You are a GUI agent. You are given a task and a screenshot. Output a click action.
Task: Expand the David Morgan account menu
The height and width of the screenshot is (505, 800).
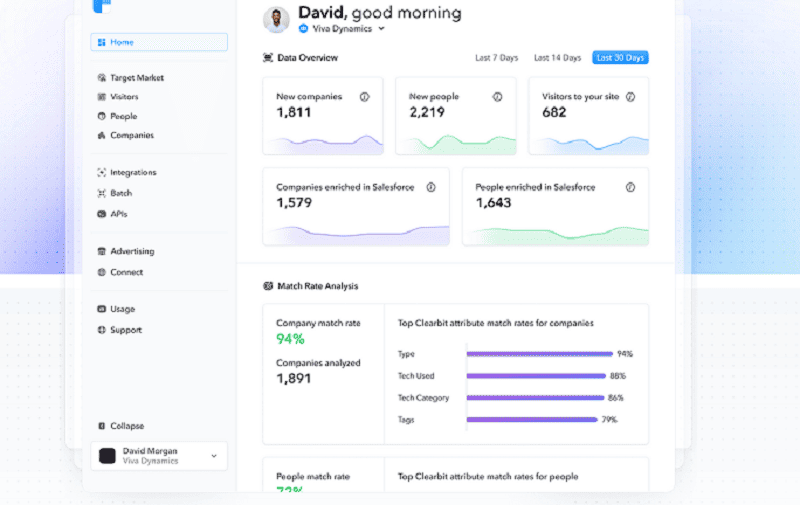(159, 456)
